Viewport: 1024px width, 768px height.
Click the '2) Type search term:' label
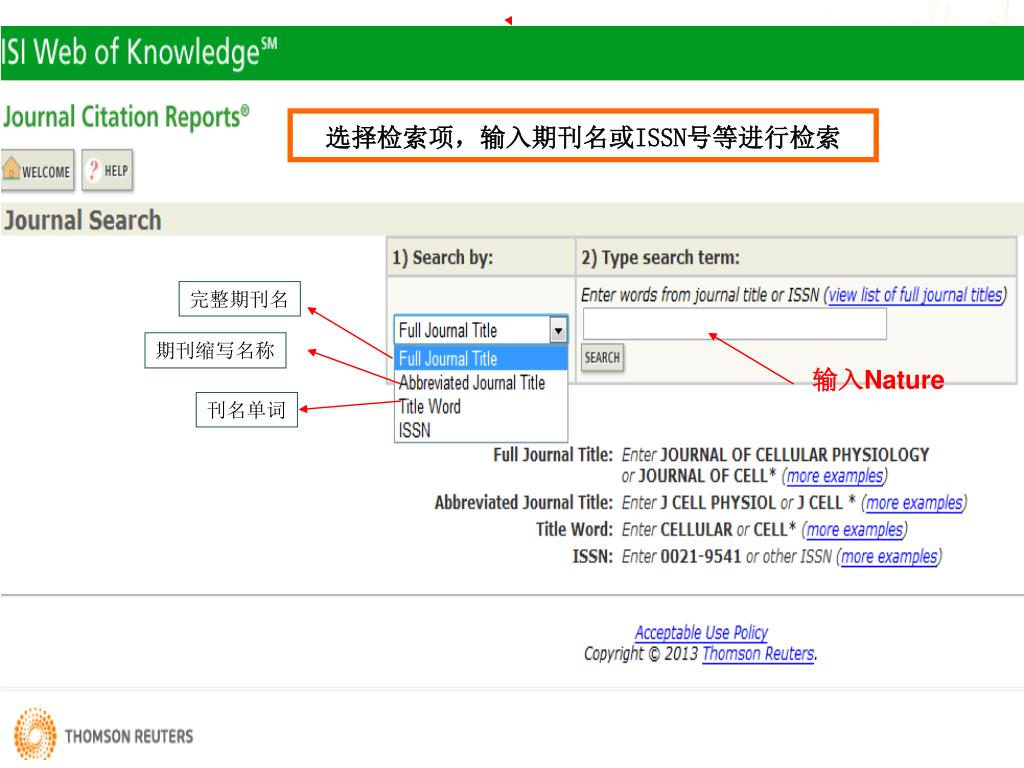point(660,258)
